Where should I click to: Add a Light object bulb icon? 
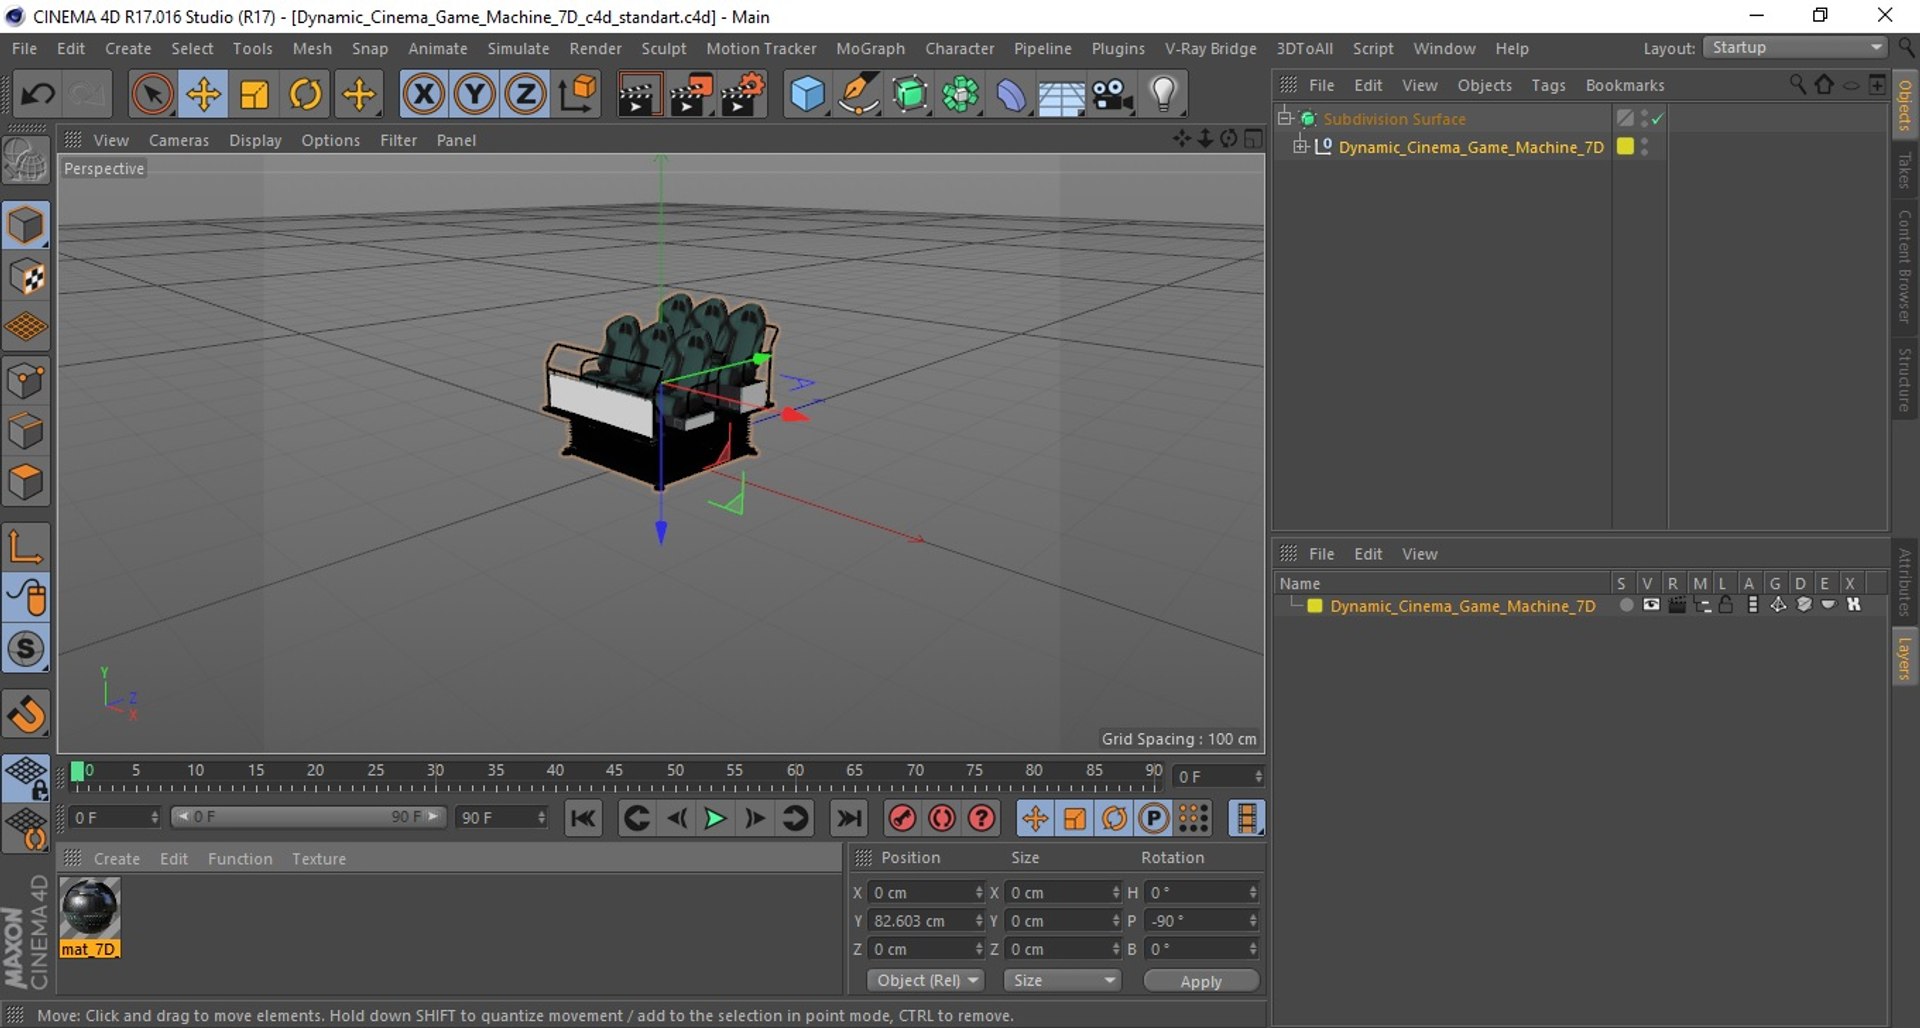1163,95
